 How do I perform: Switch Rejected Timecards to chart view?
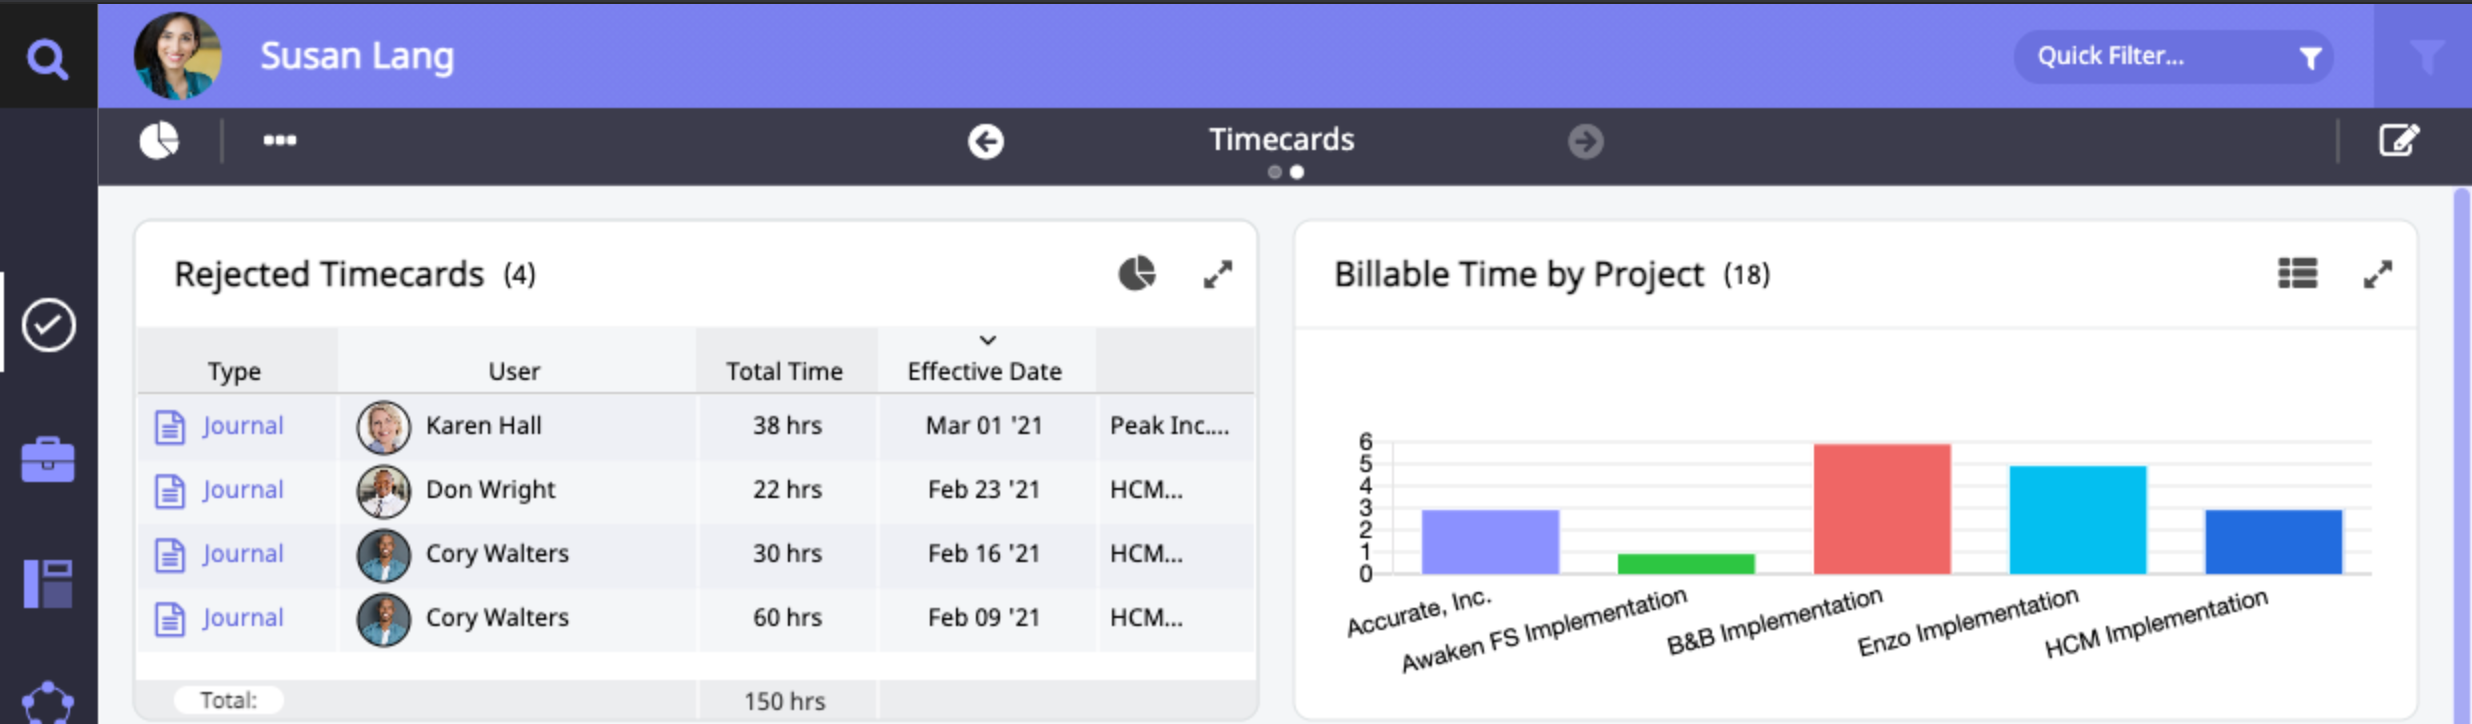(x=1137, y=274)
